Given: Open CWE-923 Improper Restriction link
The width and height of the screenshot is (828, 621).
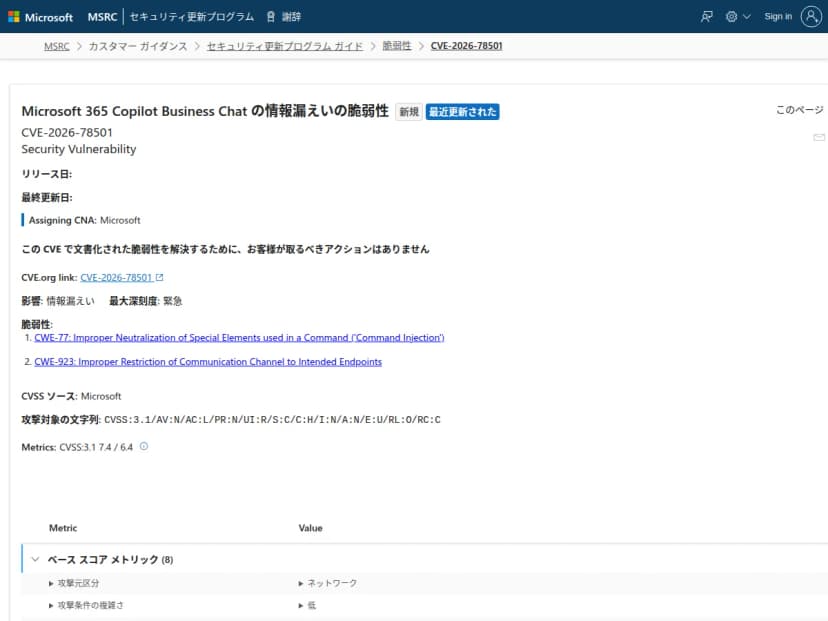Looking at the screenshot, I should pos(208,362).
